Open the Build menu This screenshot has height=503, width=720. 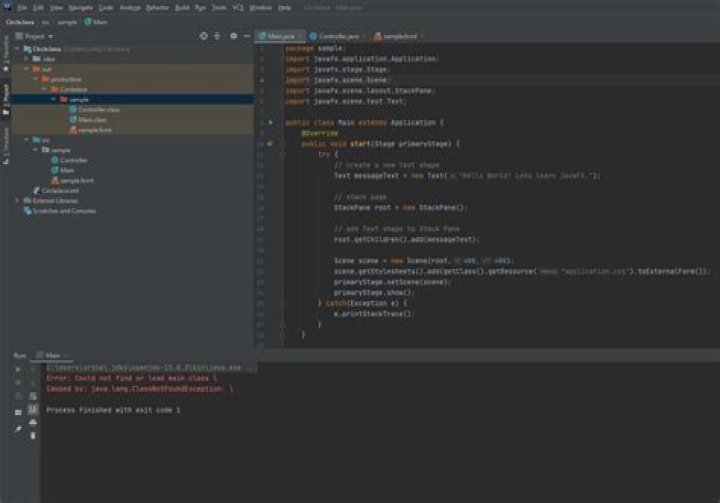pyautogui.click(x=182, y=8)
